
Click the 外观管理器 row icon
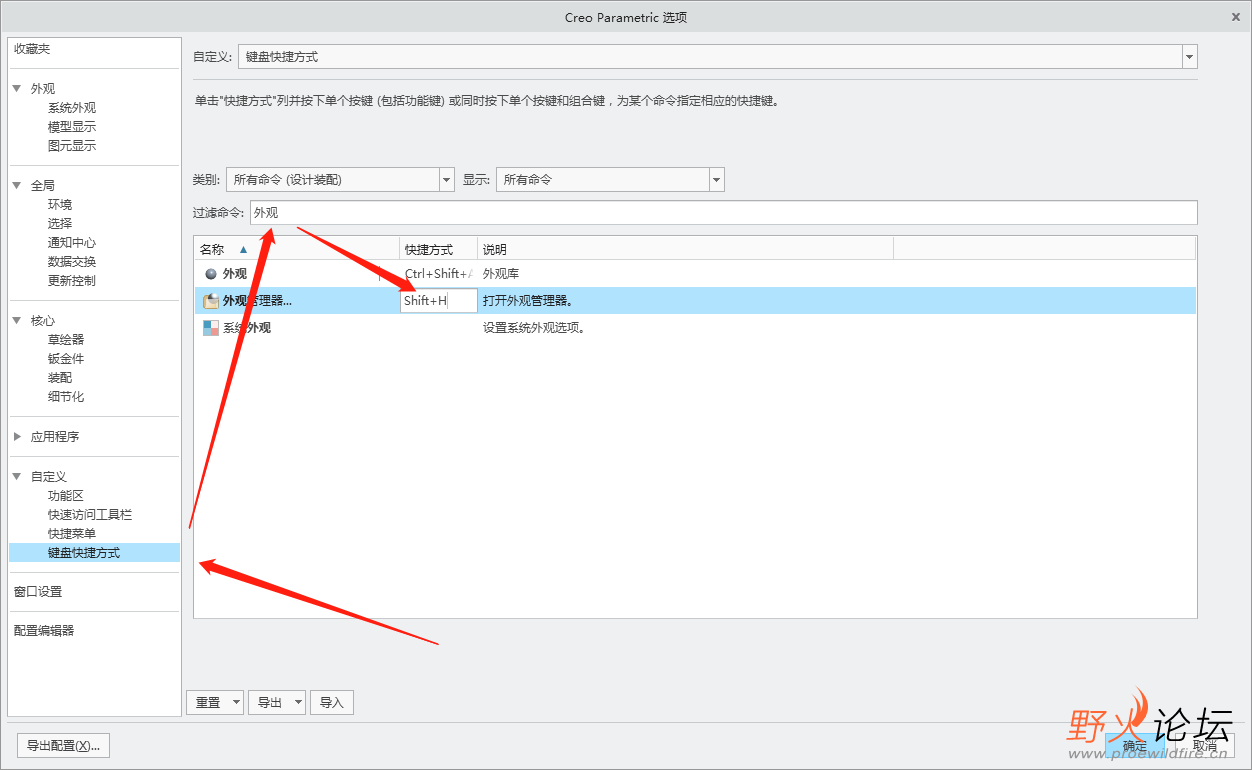(x=211, y=300)
